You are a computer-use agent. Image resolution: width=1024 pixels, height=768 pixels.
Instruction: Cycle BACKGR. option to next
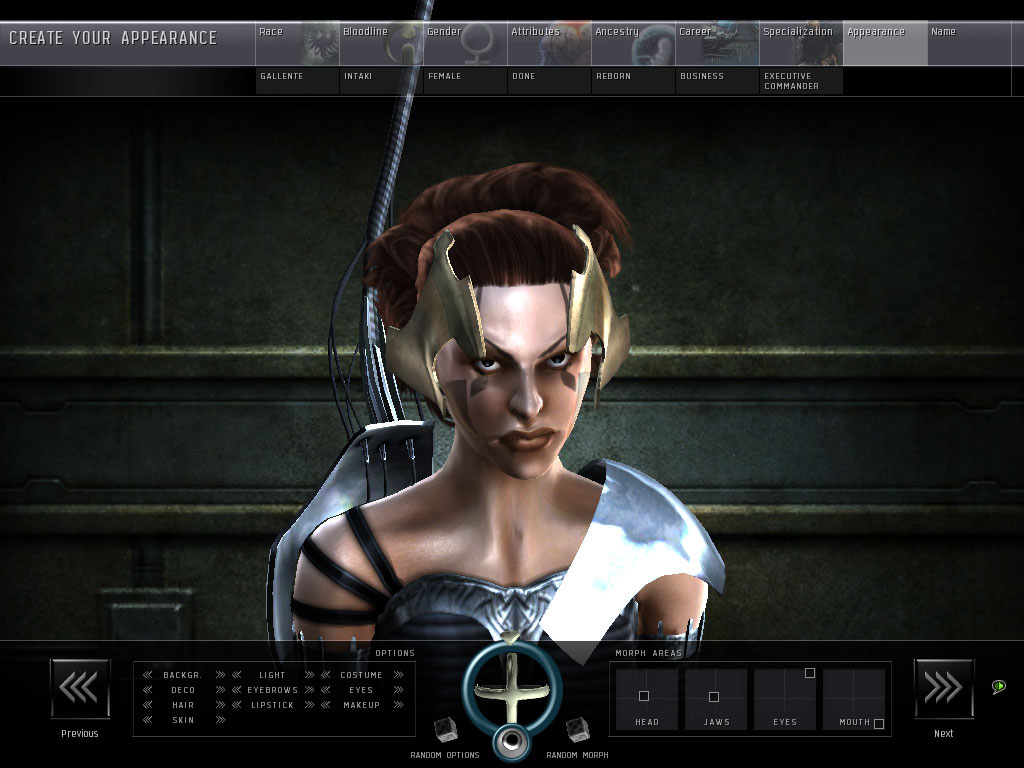[220, 675]
